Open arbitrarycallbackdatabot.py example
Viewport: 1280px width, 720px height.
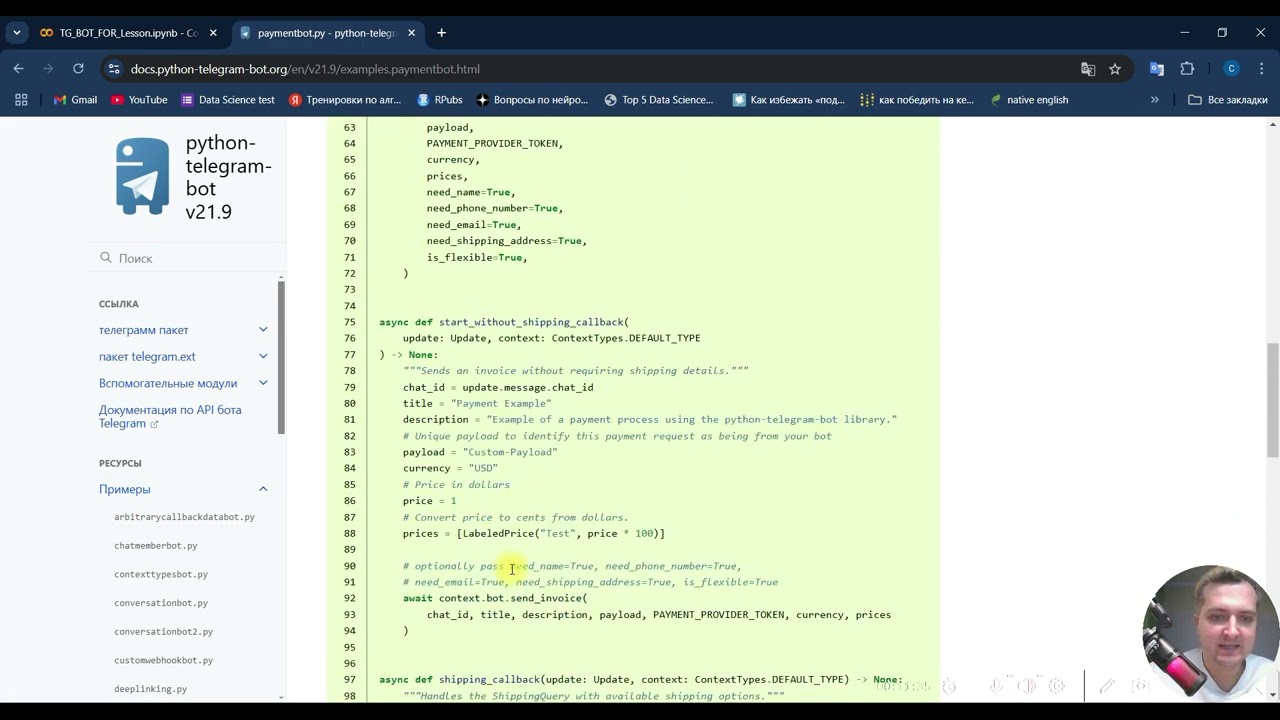(x=184, y=517)
